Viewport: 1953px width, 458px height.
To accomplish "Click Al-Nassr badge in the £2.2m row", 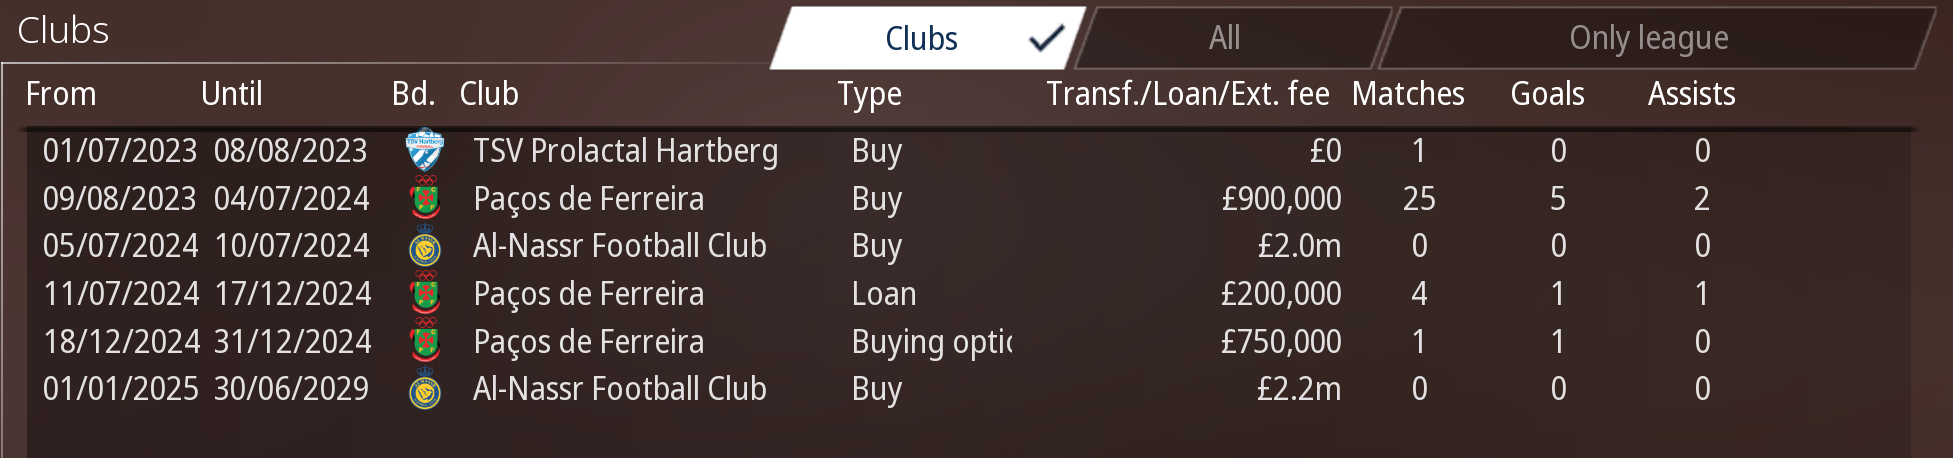I will (x=425, y=390).
